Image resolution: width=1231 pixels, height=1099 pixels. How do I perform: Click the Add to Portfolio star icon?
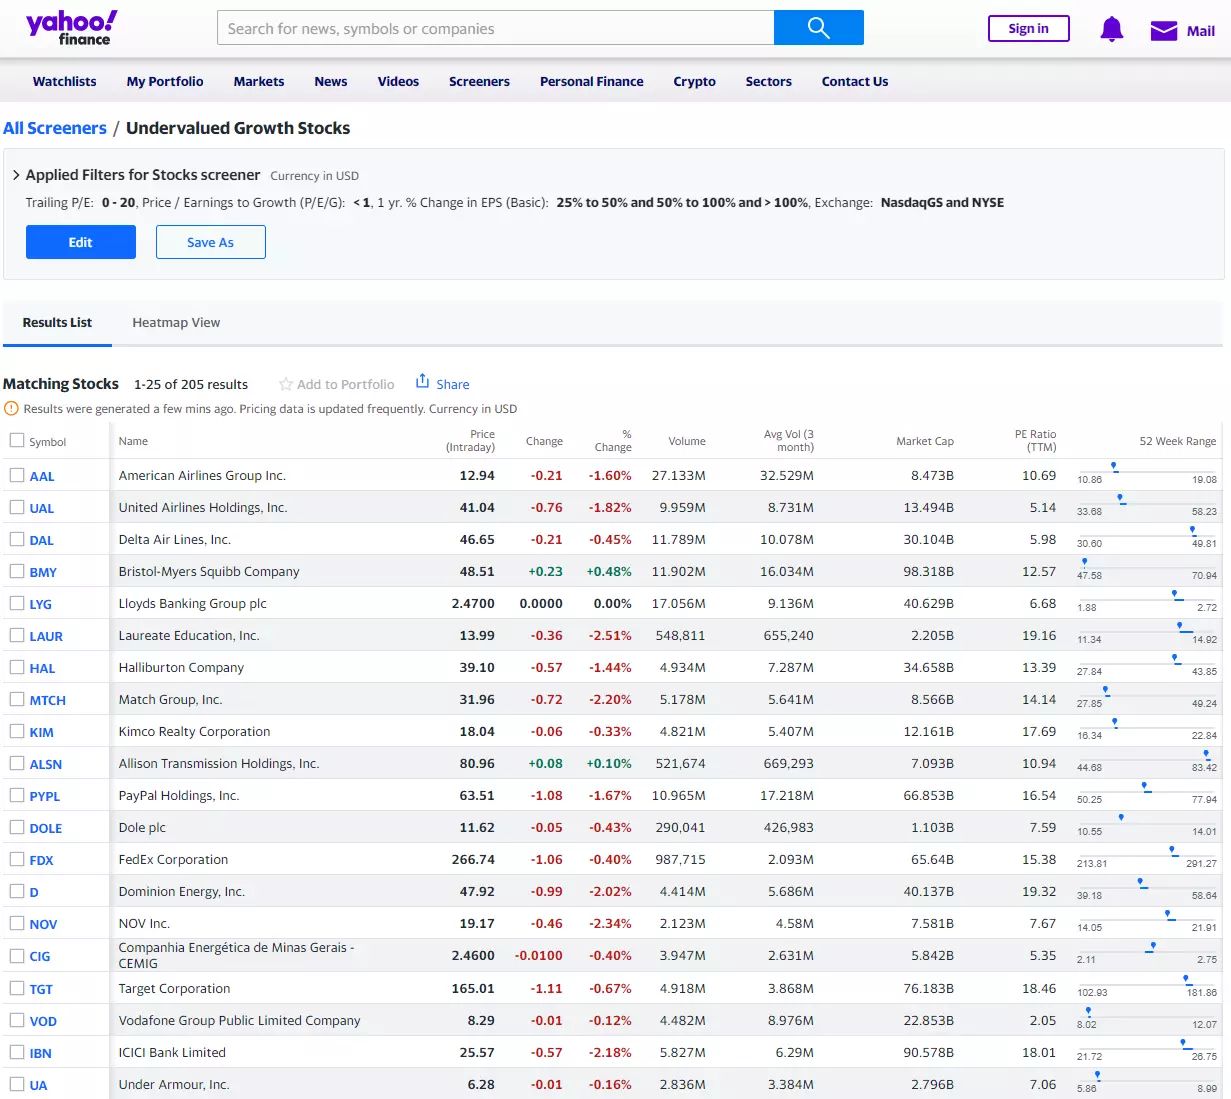coord(285,384)
